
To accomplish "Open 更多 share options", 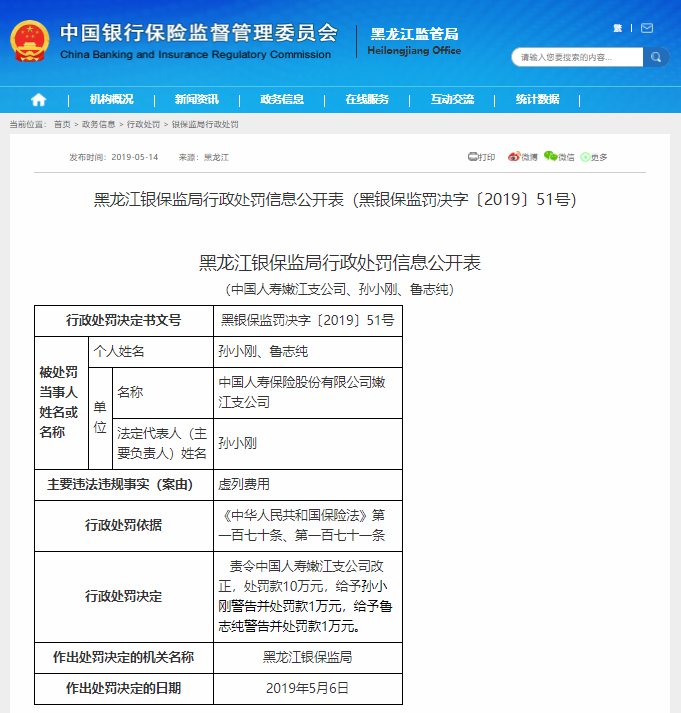I will (594, 157).
